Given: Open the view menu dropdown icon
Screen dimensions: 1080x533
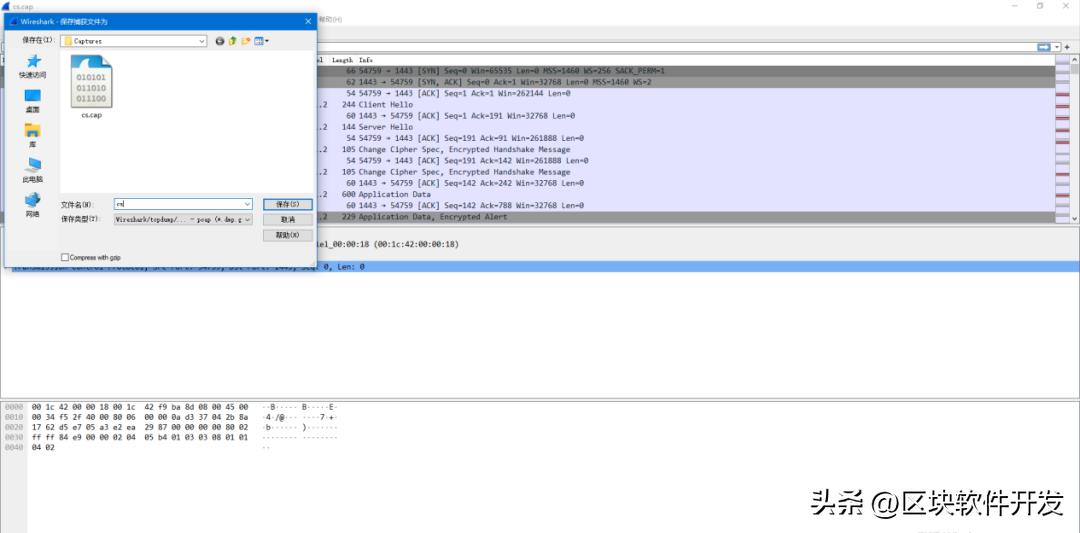Looking at the screenshot, I should pos(262,41).
